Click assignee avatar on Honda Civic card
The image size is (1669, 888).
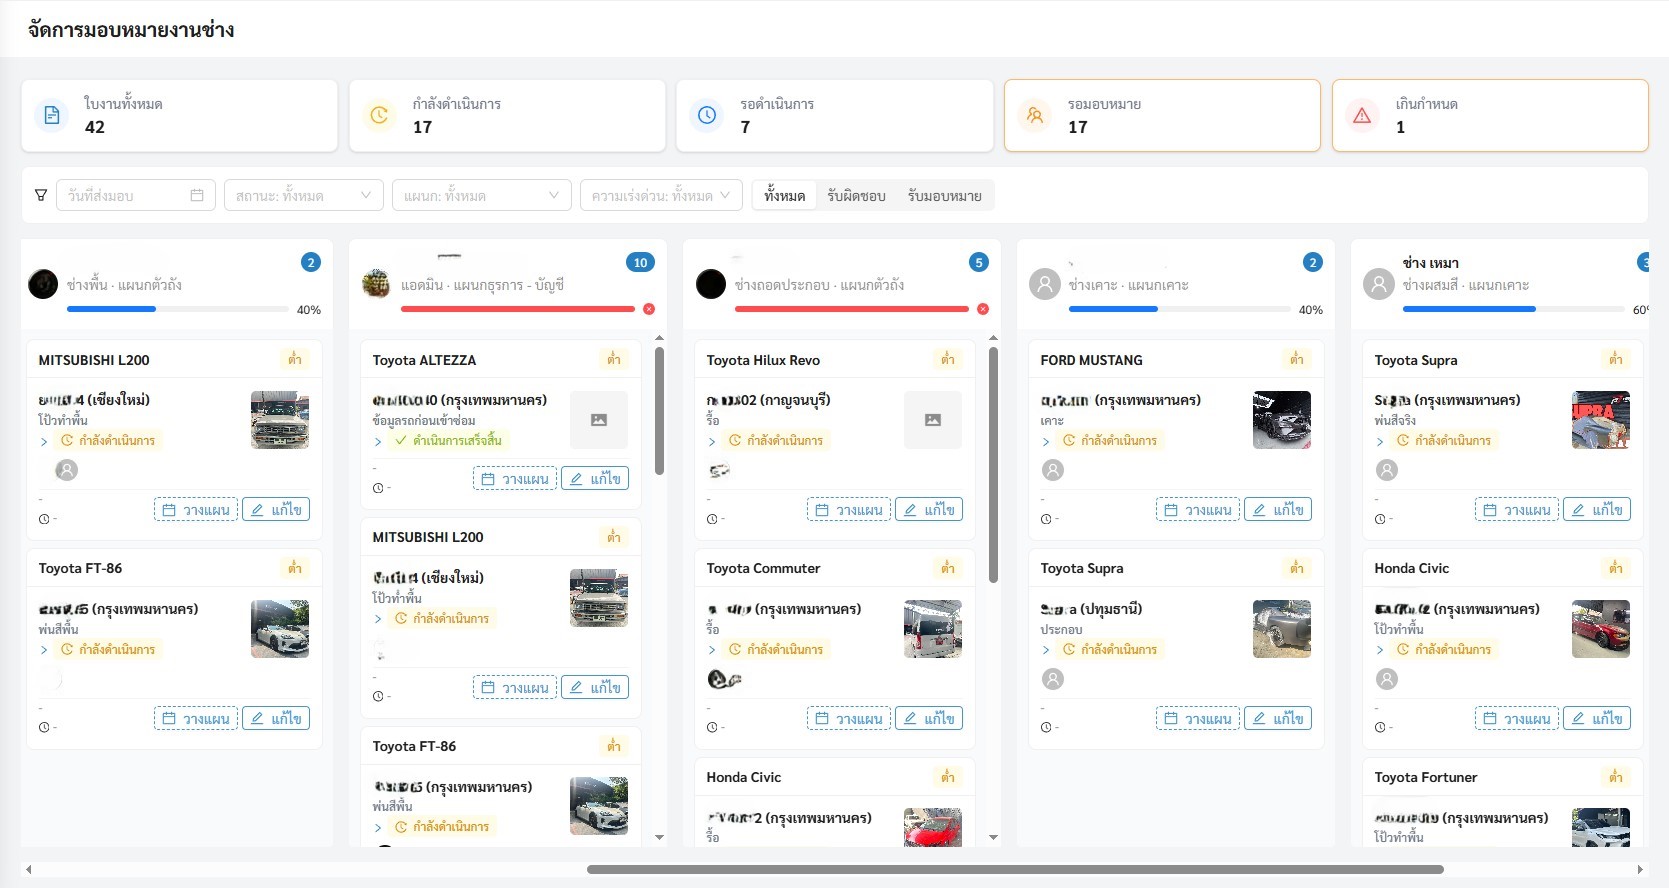pyautogui.click(x=1387, y=679)
